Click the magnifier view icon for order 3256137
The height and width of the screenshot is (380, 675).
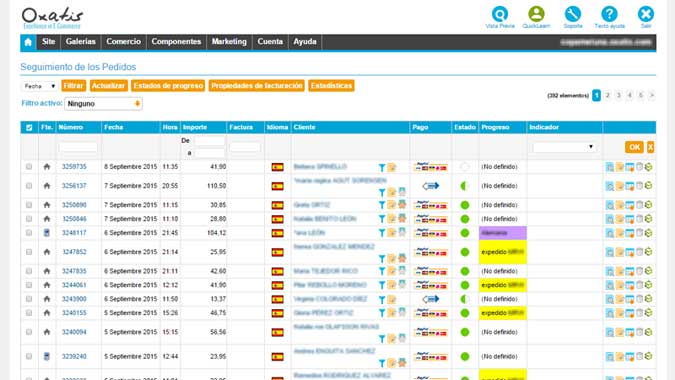pyautogui.click(x=610, y=186)
